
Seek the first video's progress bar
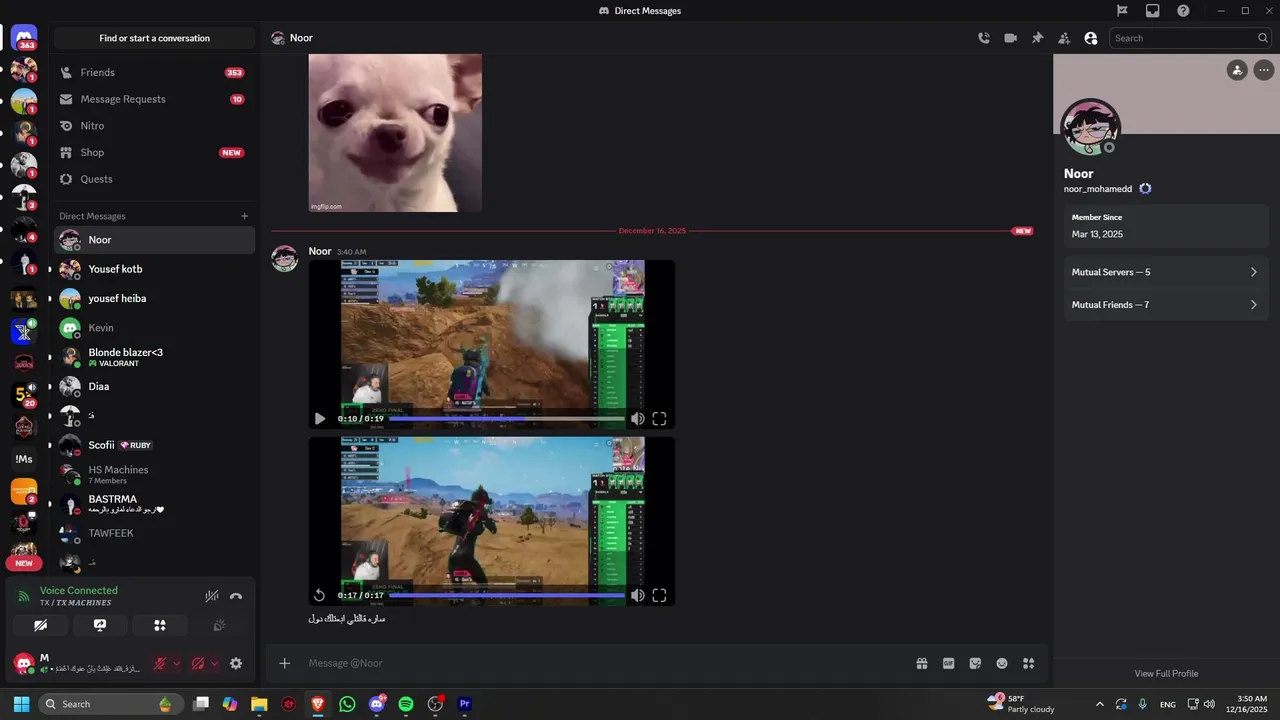507,419
